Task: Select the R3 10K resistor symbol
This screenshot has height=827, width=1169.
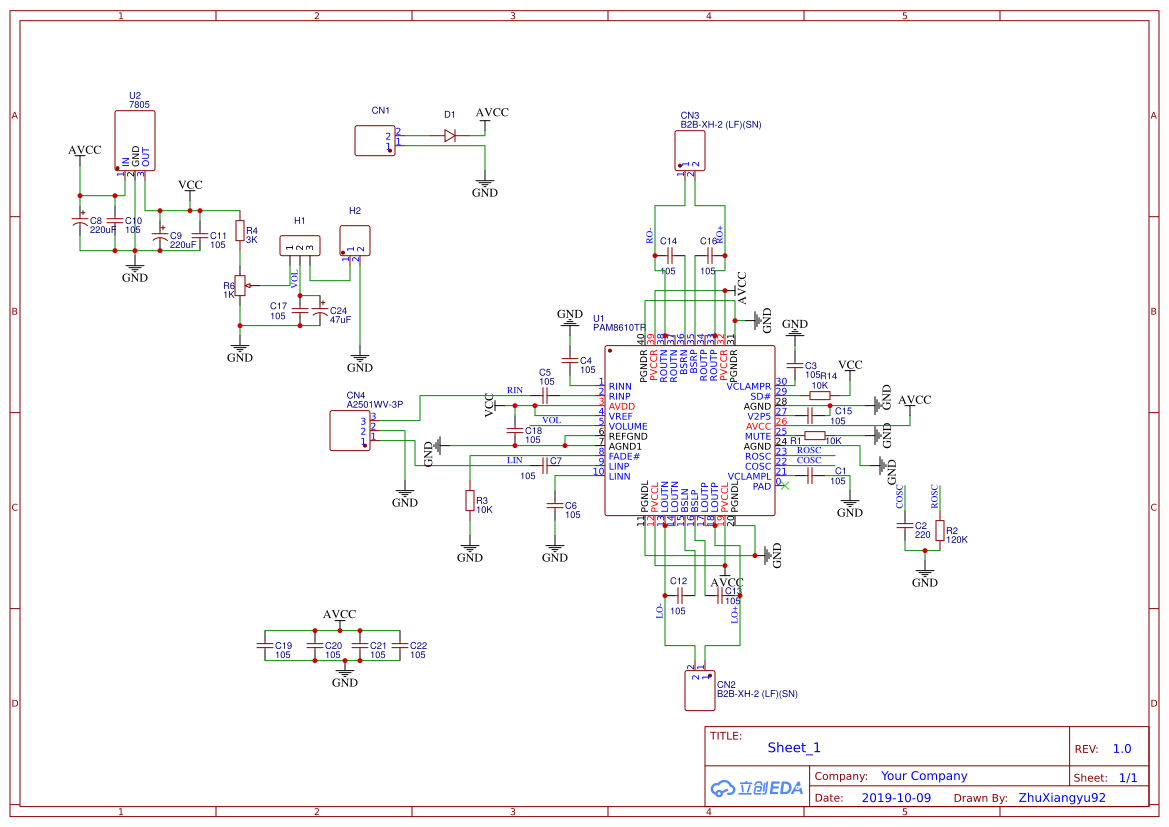Action: [470, 500]
